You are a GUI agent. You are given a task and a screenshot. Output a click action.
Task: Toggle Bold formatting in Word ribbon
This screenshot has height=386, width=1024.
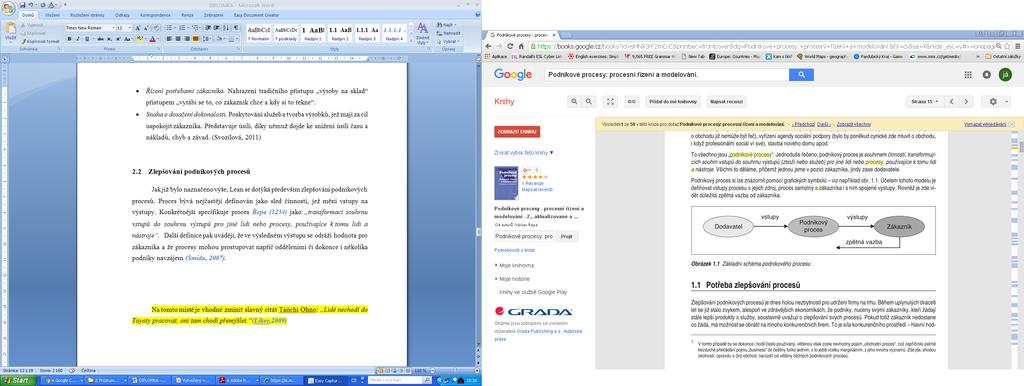[69, 39]
